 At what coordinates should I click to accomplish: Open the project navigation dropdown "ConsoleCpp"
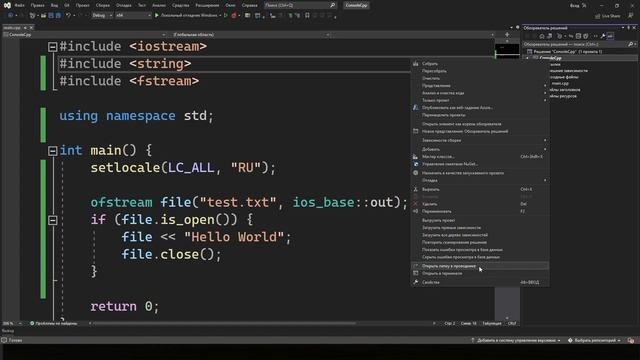84,35
